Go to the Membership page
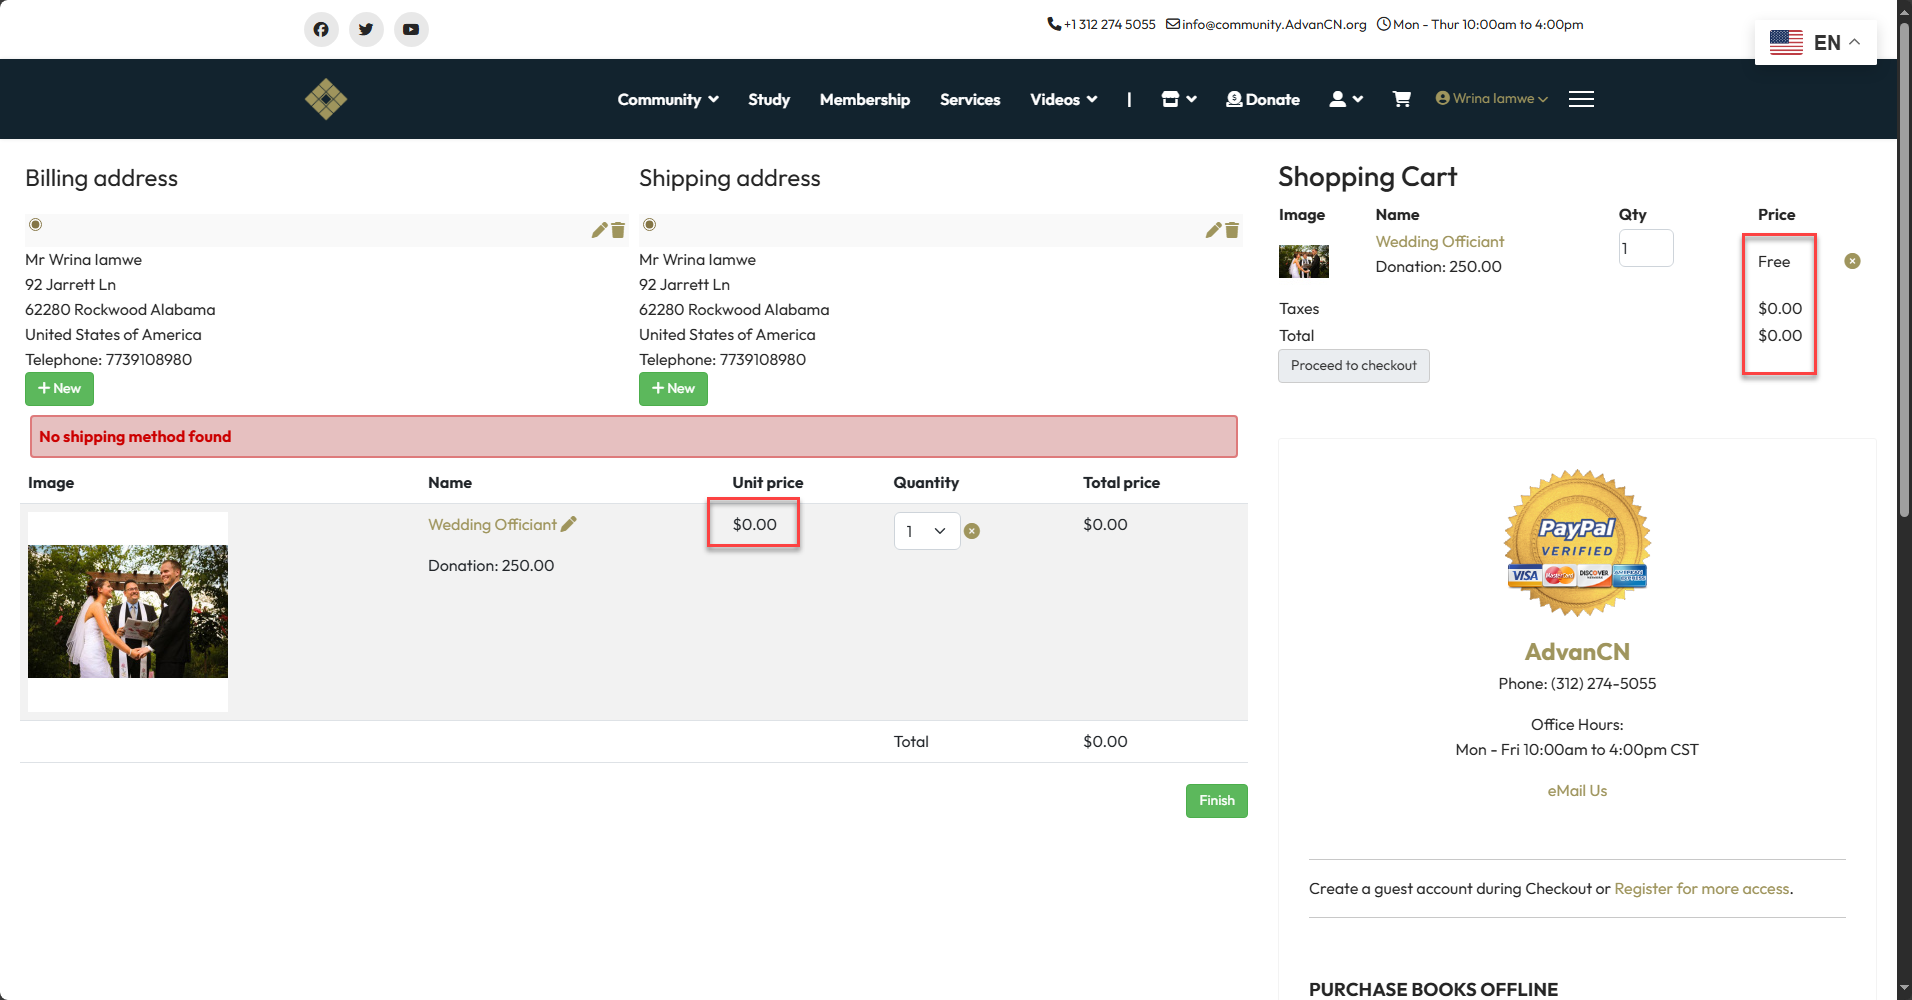Image resolution: width=1912 pixels, height=1000 pixels. click(x=864, y=99)
